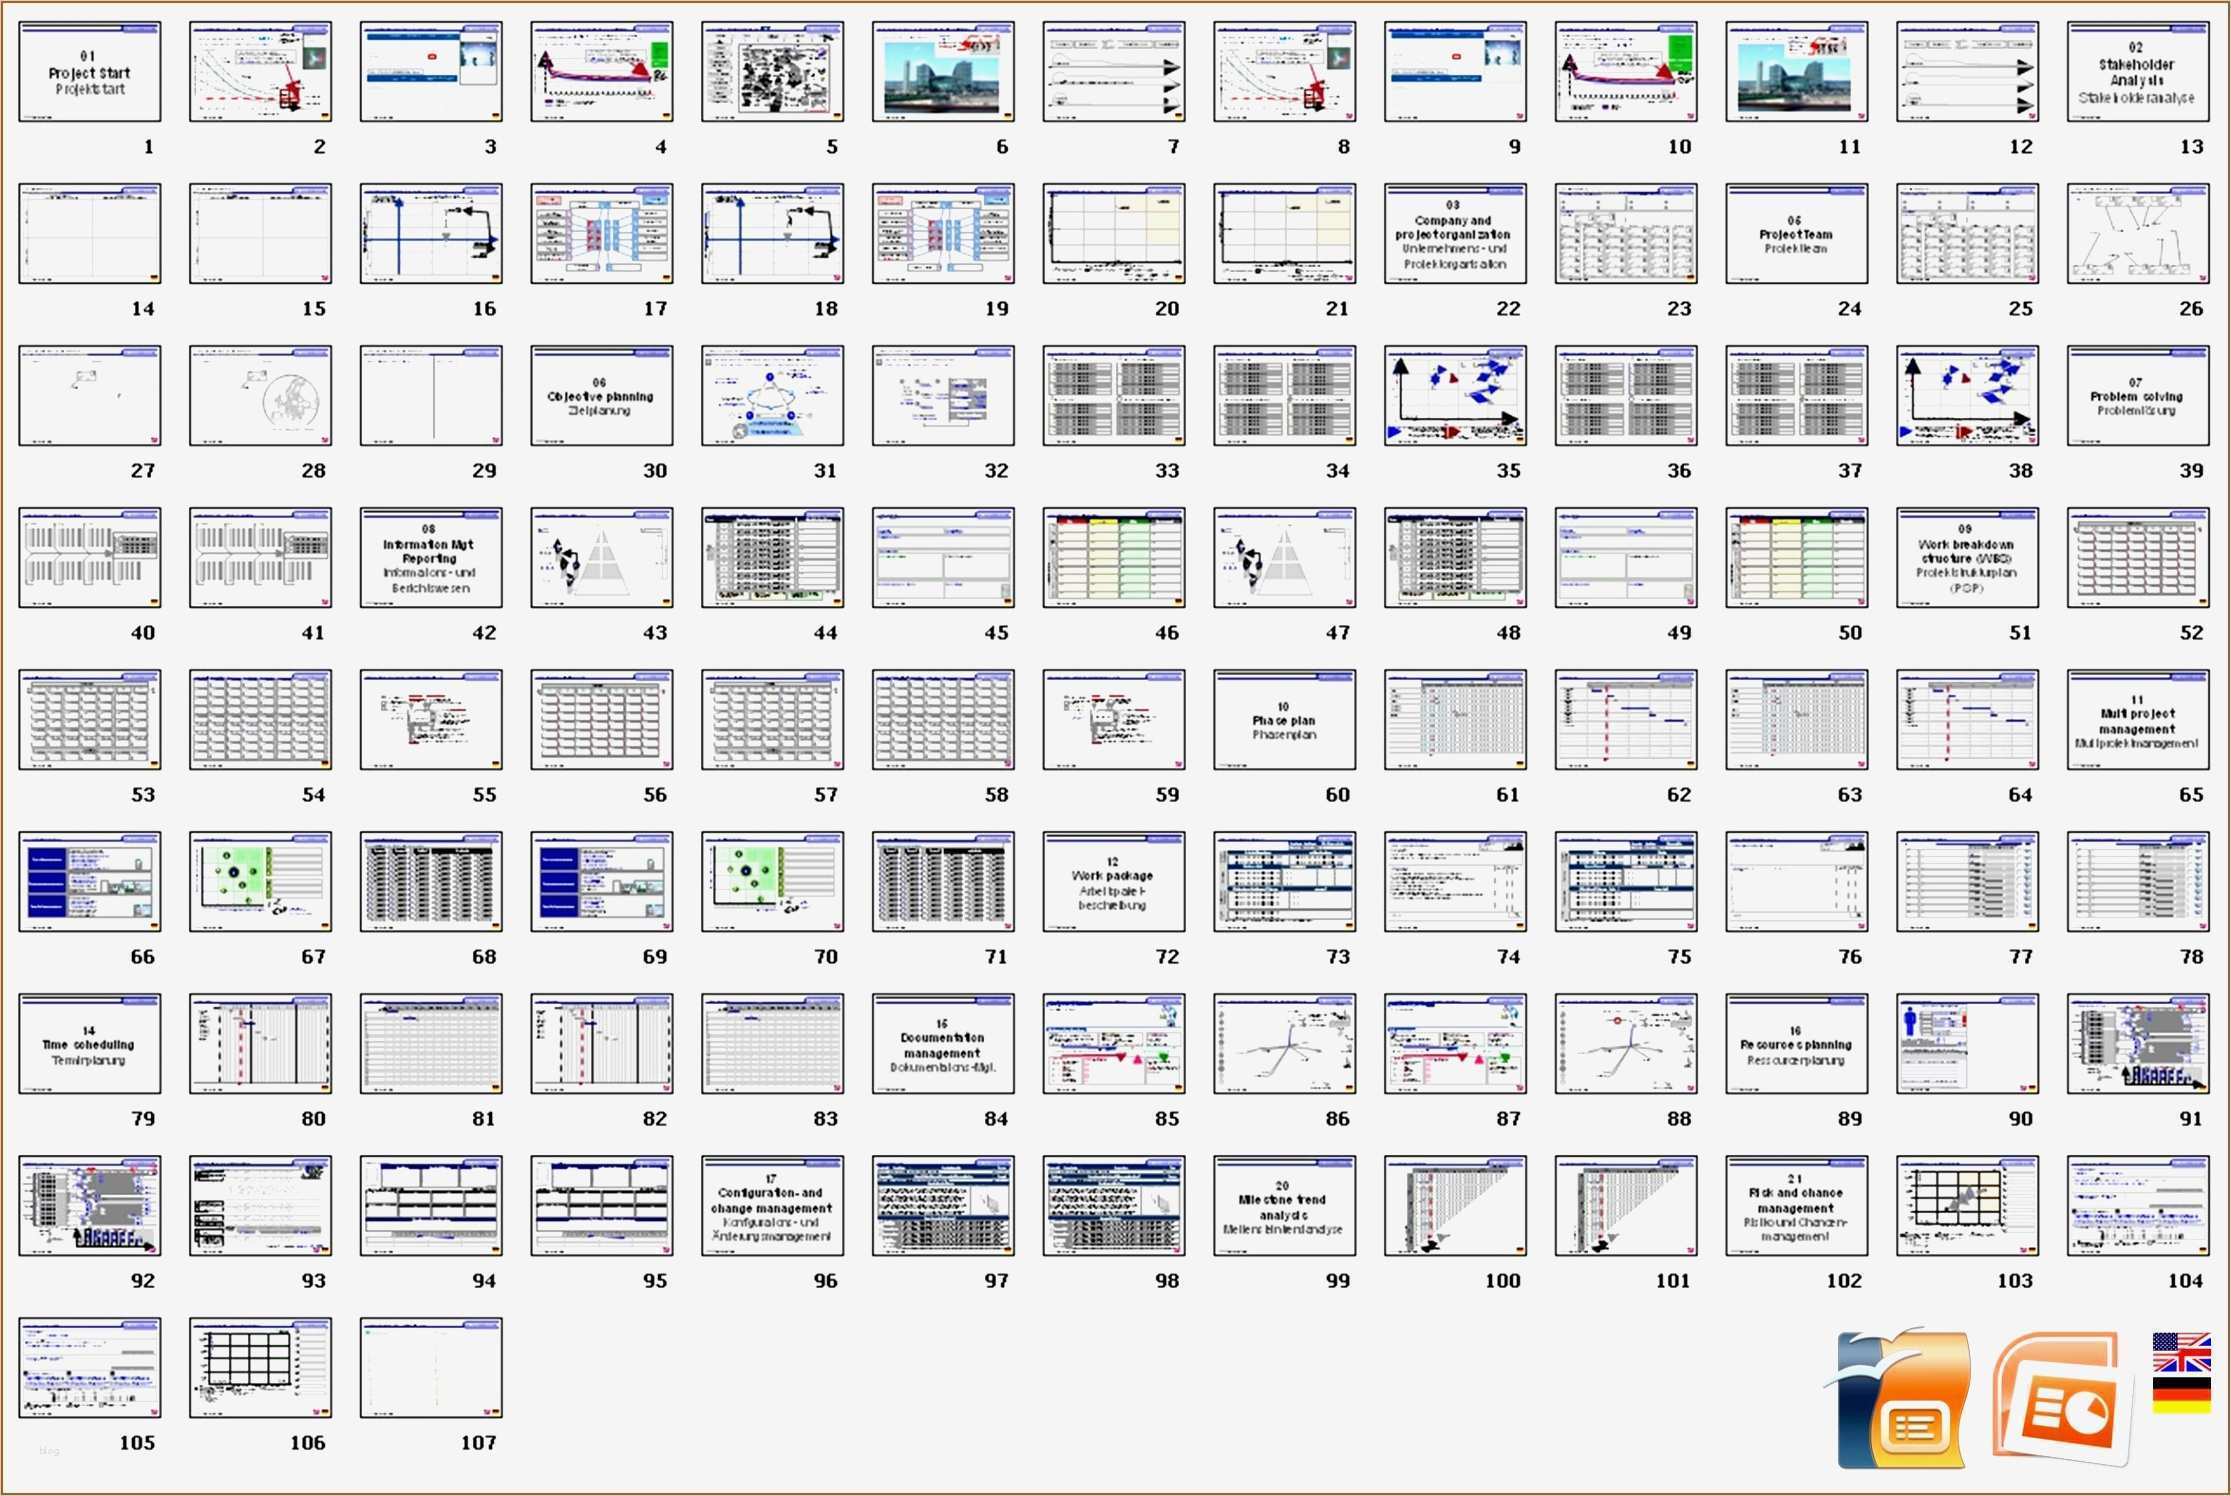The height and width of the screenshot is (1496, 2231).
Task: Select slide 51 'Work breakdown structure (WBS)'
Action: pos(1966,558)
